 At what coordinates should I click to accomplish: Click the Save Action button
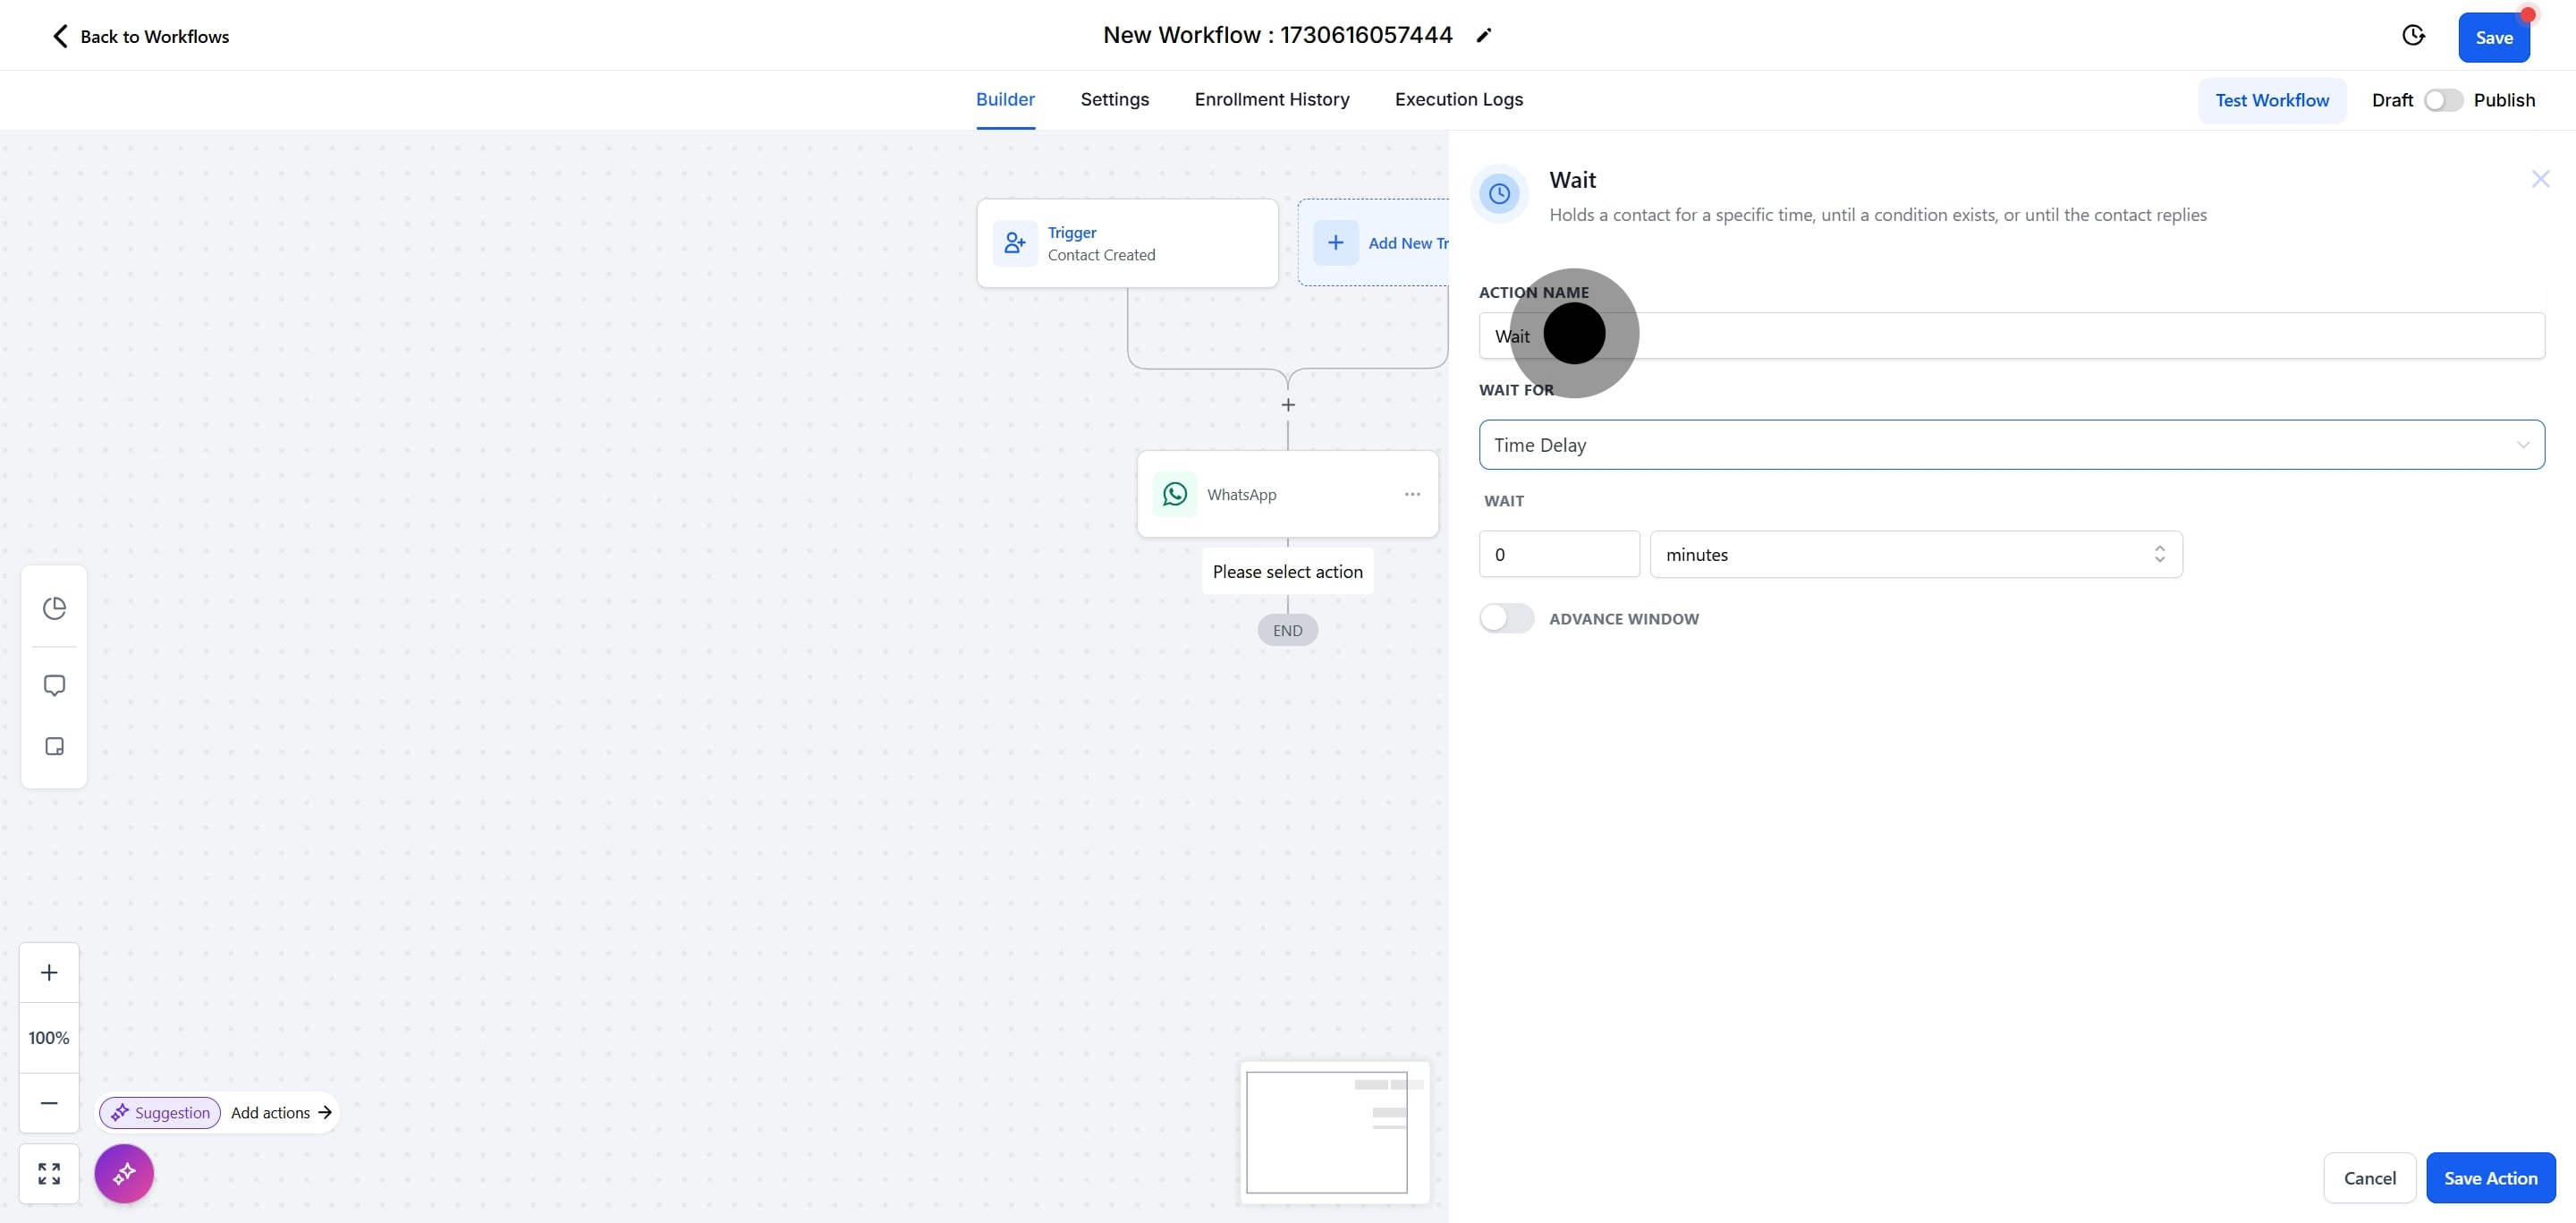click(2490, 1178)
